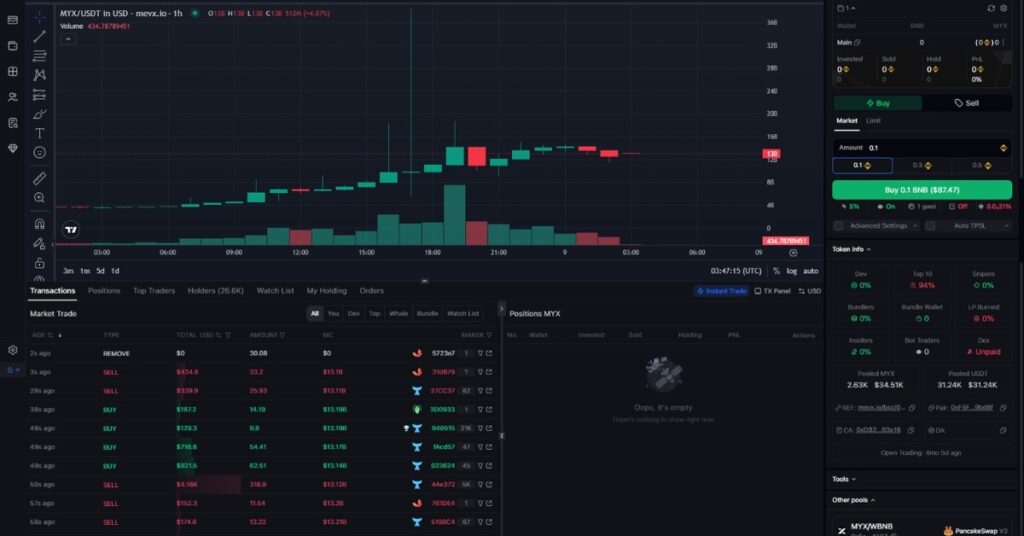Screen dimensions: 1024x536
Task: Toggle the chart log scale
Action: 792,271
